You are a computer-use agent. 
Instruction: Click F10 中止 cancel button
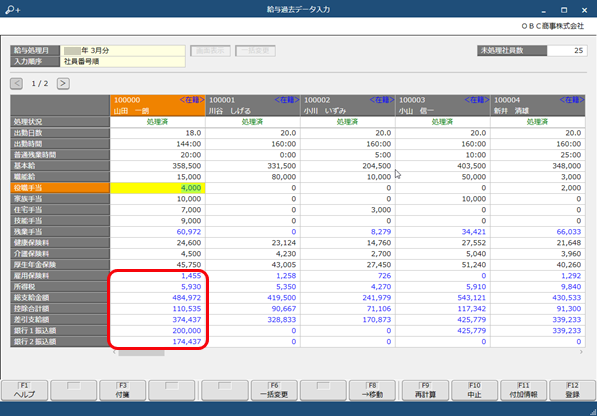click(x=474, y=390)
